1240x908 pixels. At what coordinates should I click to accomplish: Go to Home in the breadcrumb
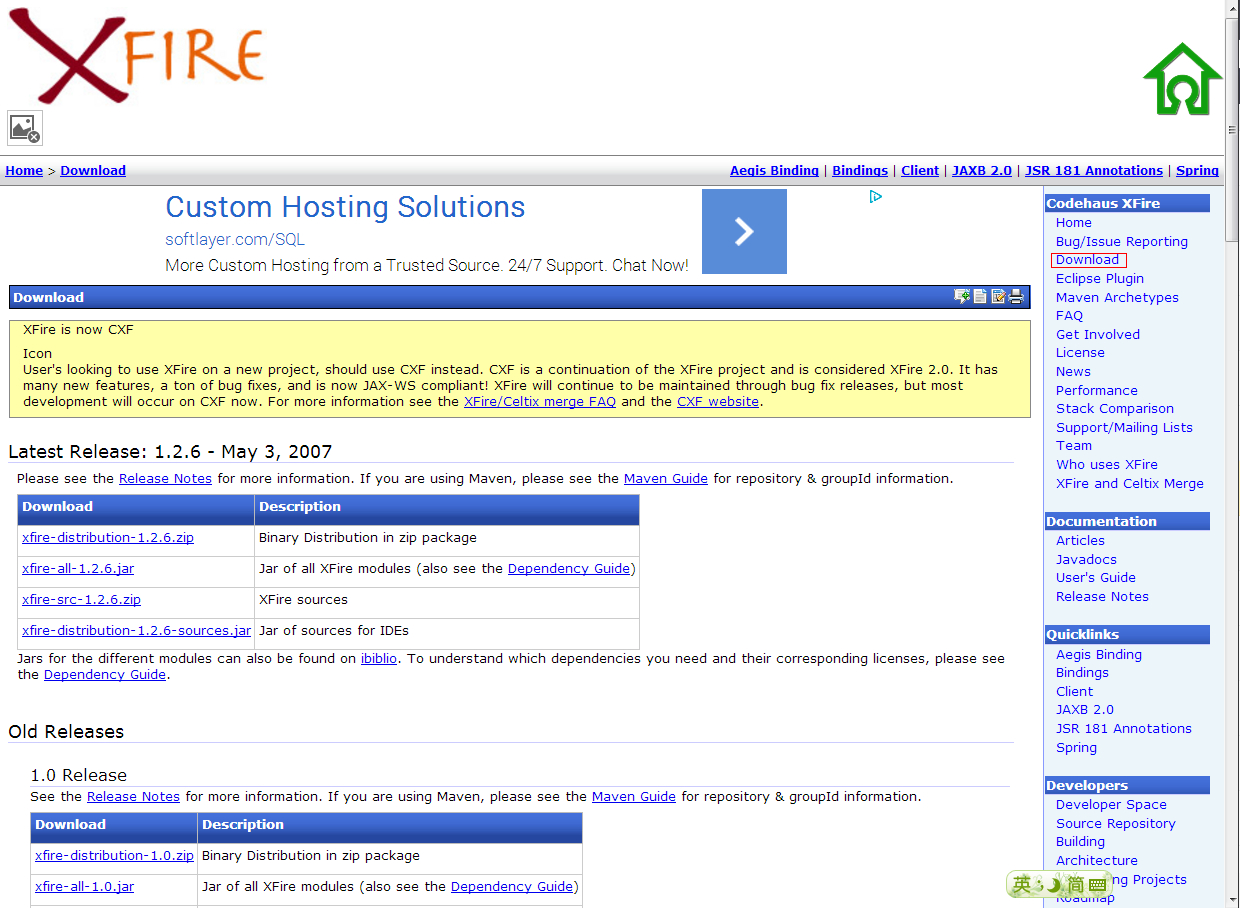click(x=24, y=171)
